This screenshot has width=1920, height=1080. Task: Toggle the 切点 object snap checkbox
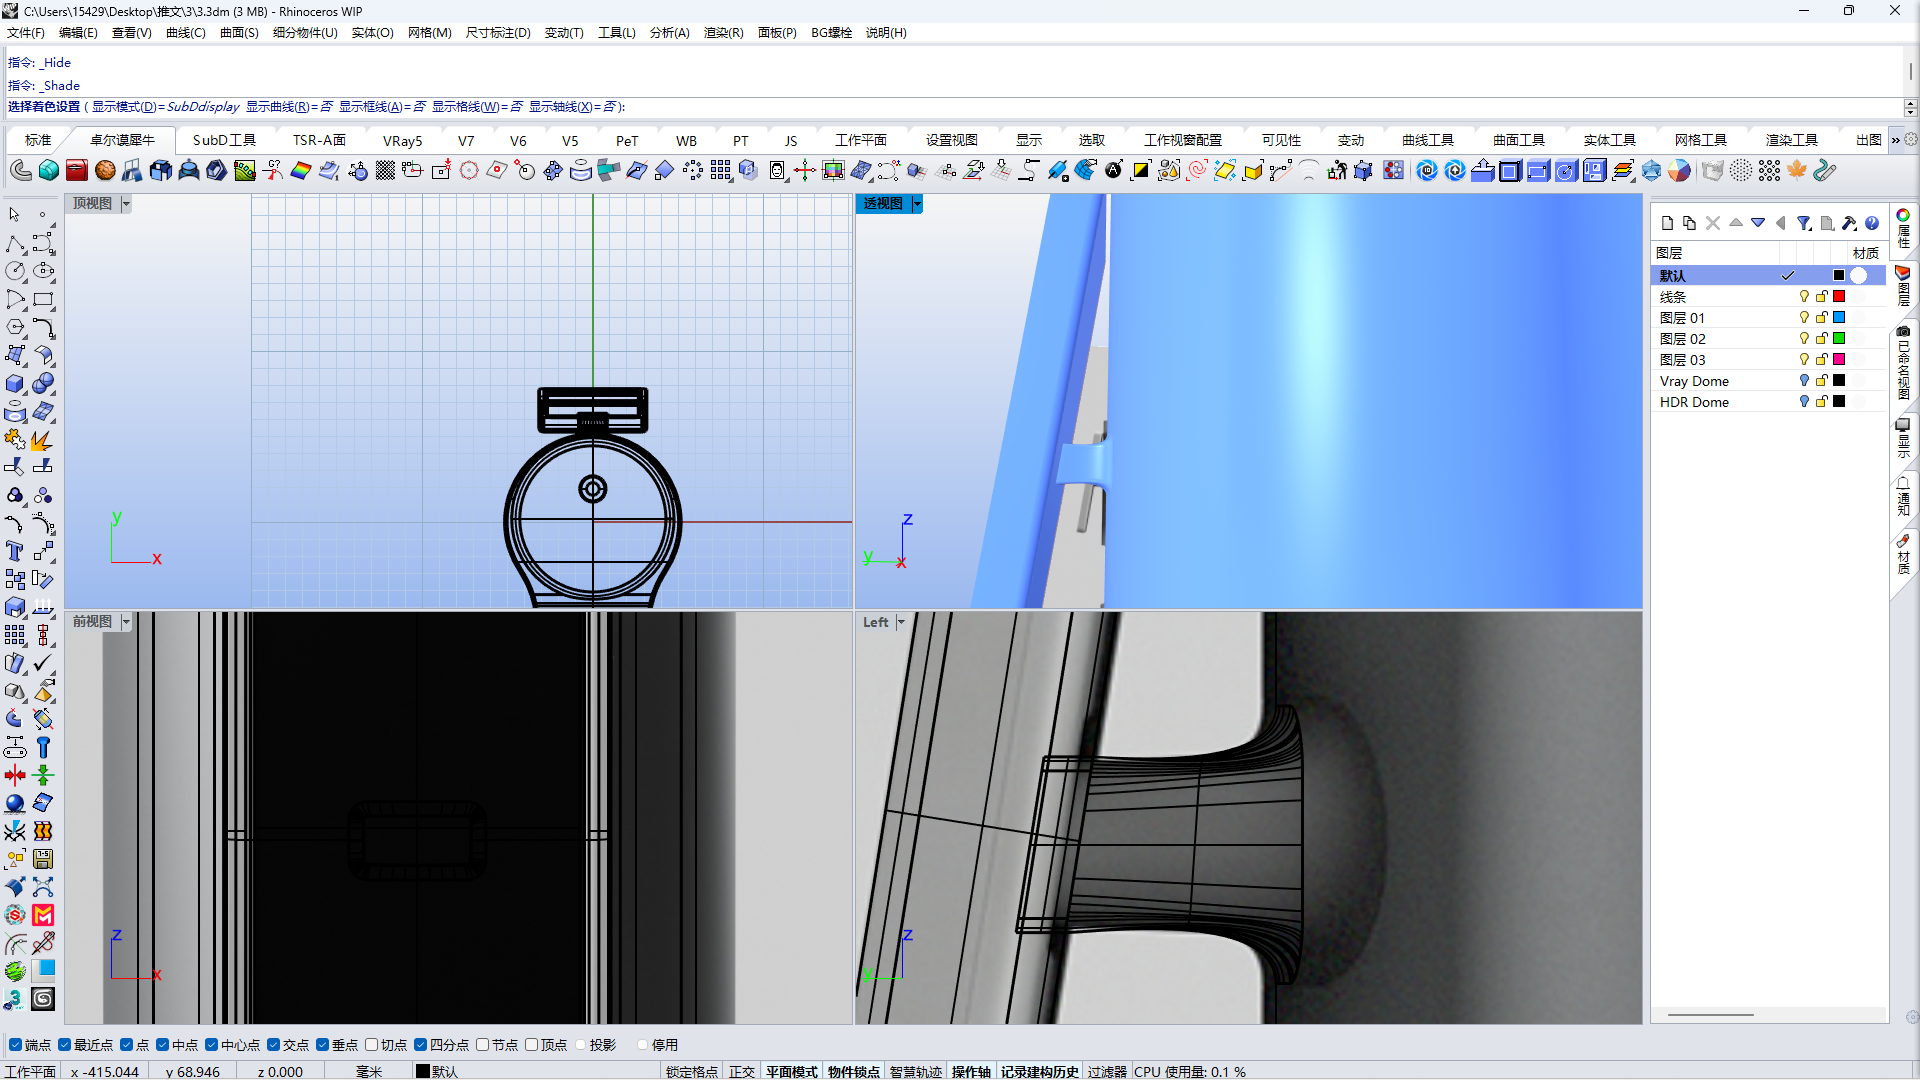point(372,1045)
